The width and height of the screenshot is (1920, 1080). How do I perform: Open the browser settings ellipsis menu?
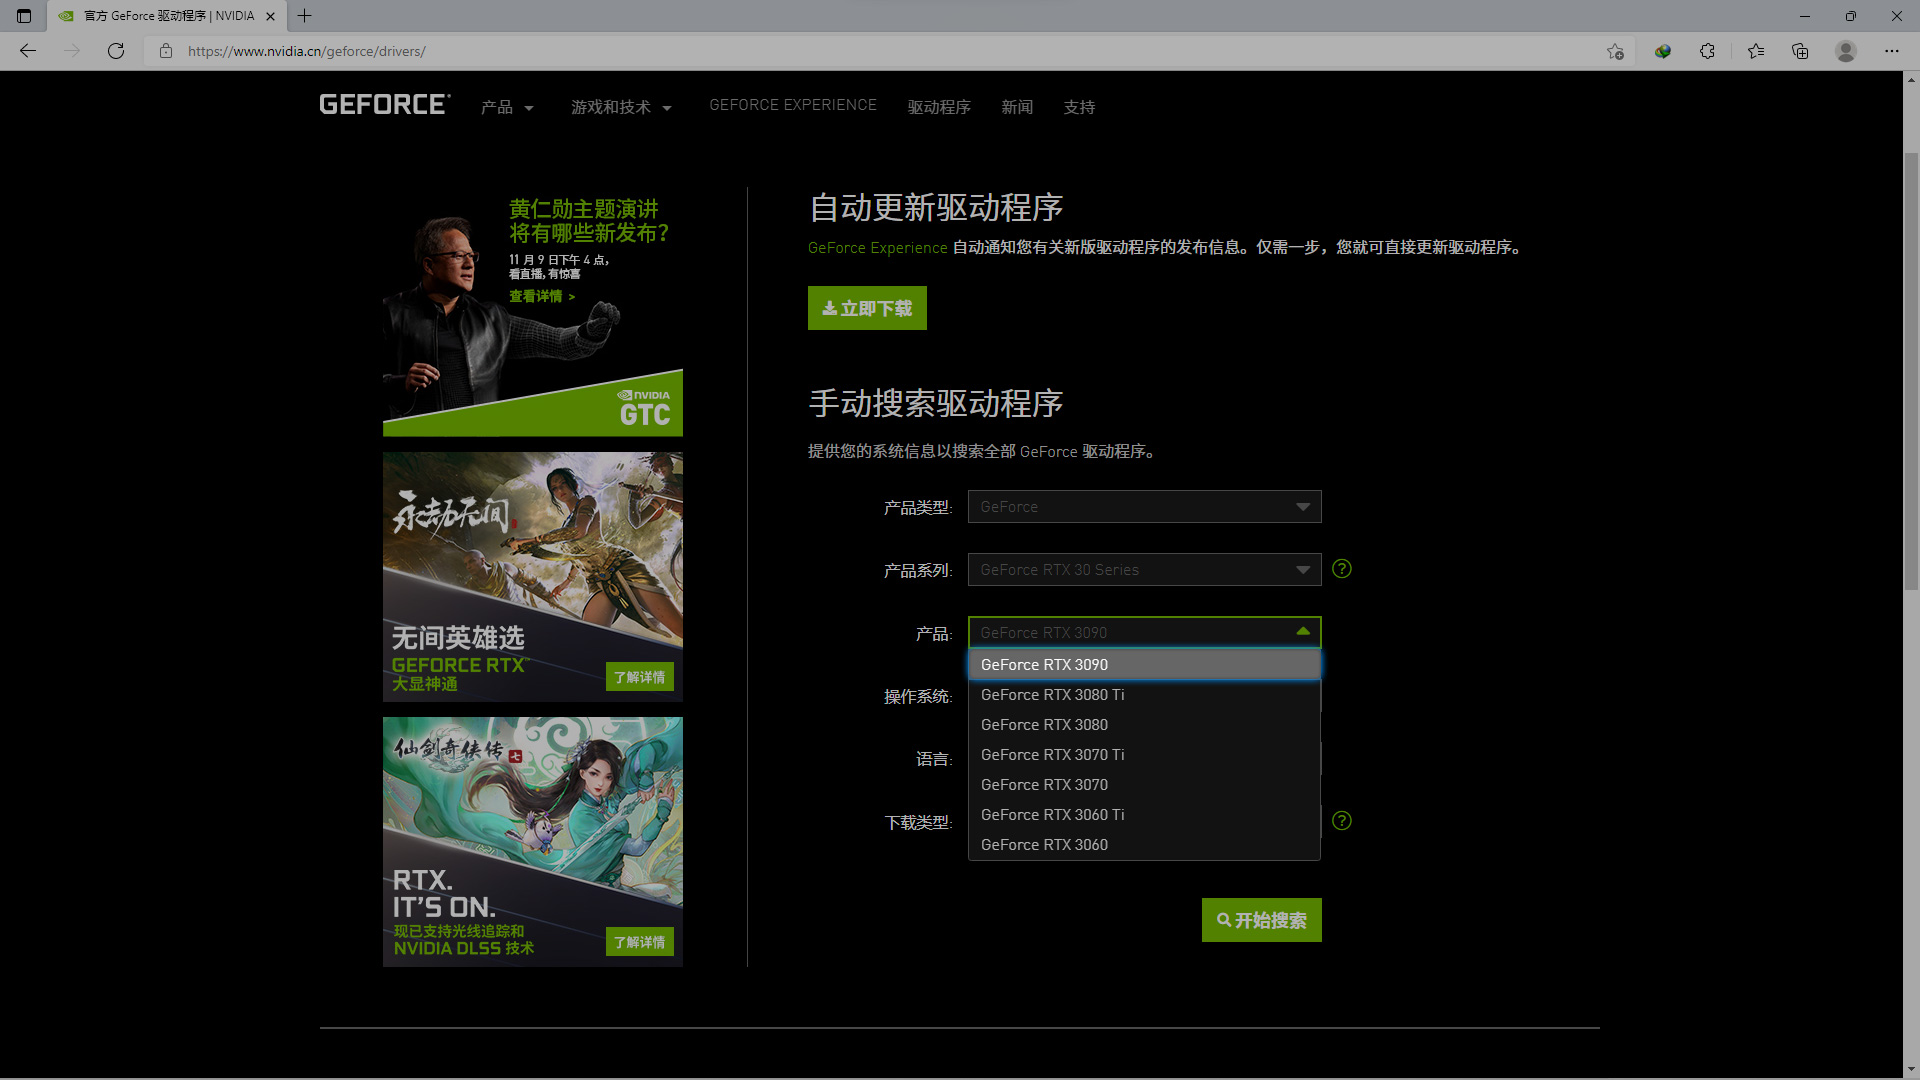click(1892, 51)
